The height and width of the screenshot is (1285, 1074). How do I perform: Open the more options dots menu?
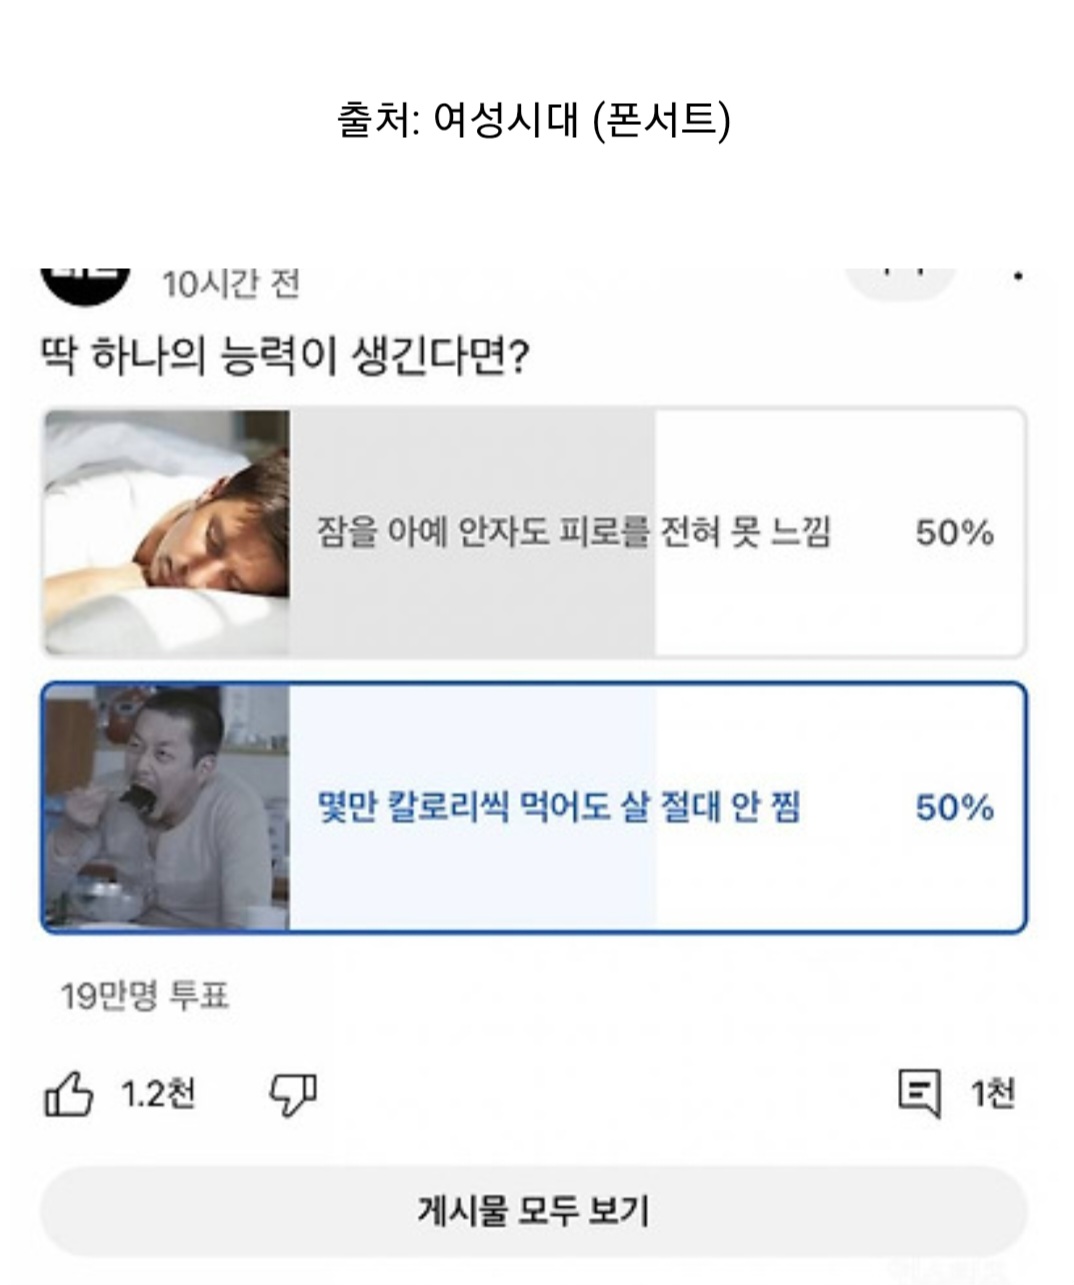(1017, 276)
